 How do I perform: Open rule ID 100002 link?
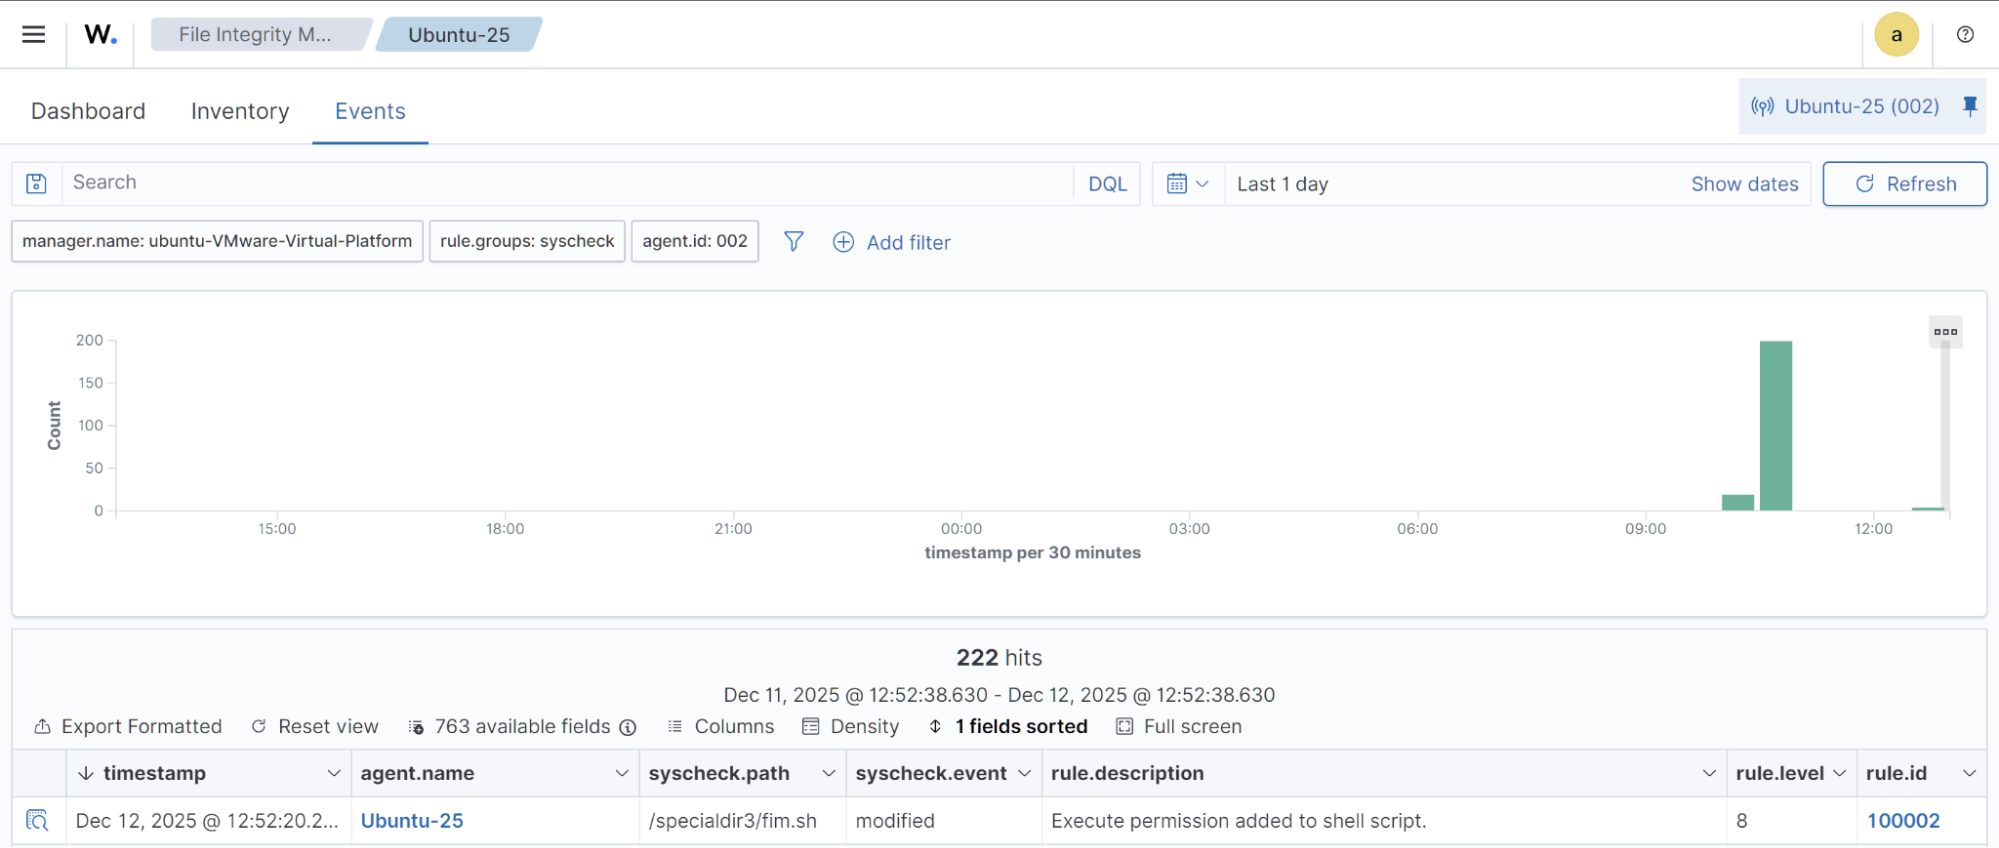pos(1903,821)
